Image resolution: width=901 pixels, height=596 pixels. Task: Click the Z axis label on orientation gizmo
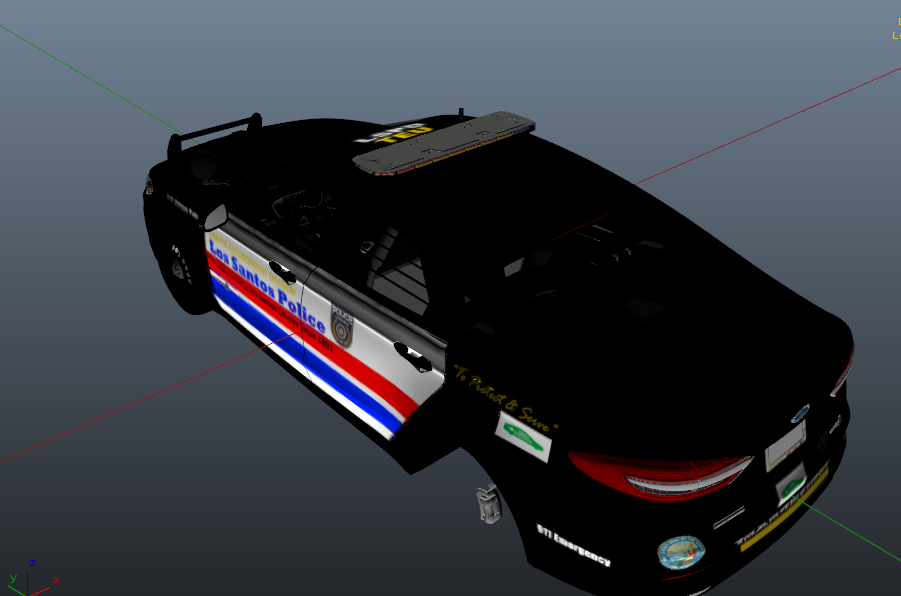coord(33,563)
